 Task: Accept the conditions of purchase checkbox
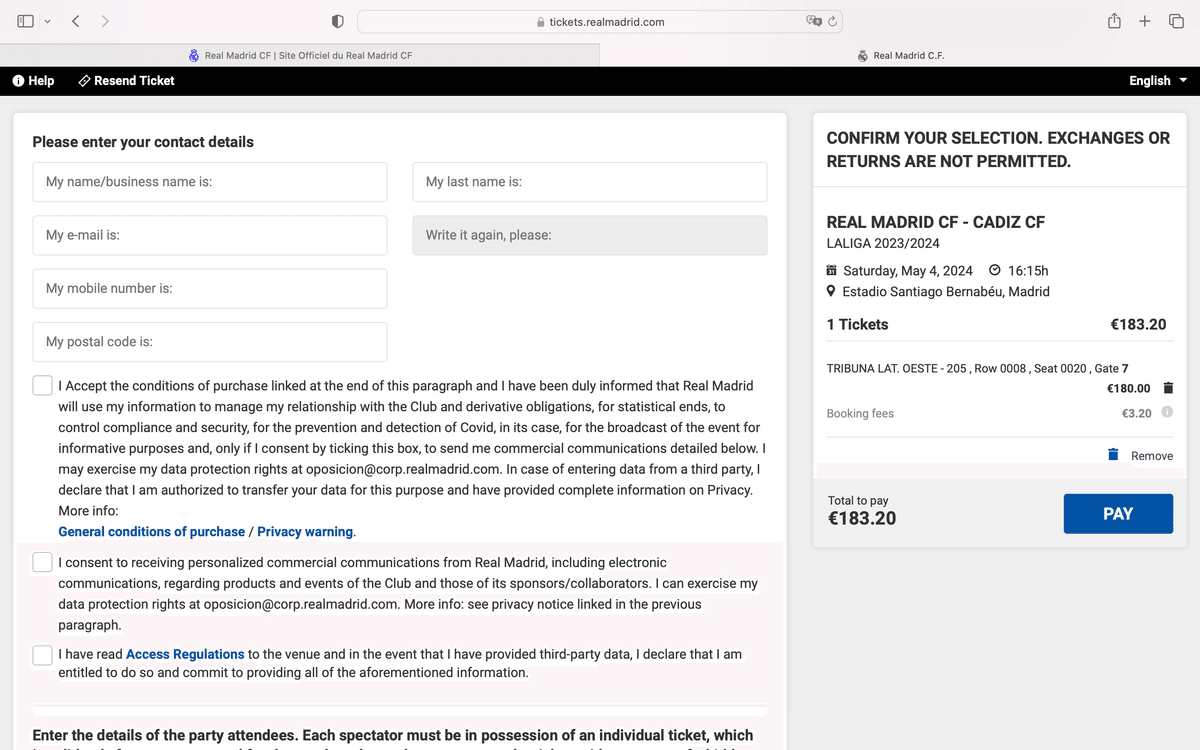[x=42, y=386]
